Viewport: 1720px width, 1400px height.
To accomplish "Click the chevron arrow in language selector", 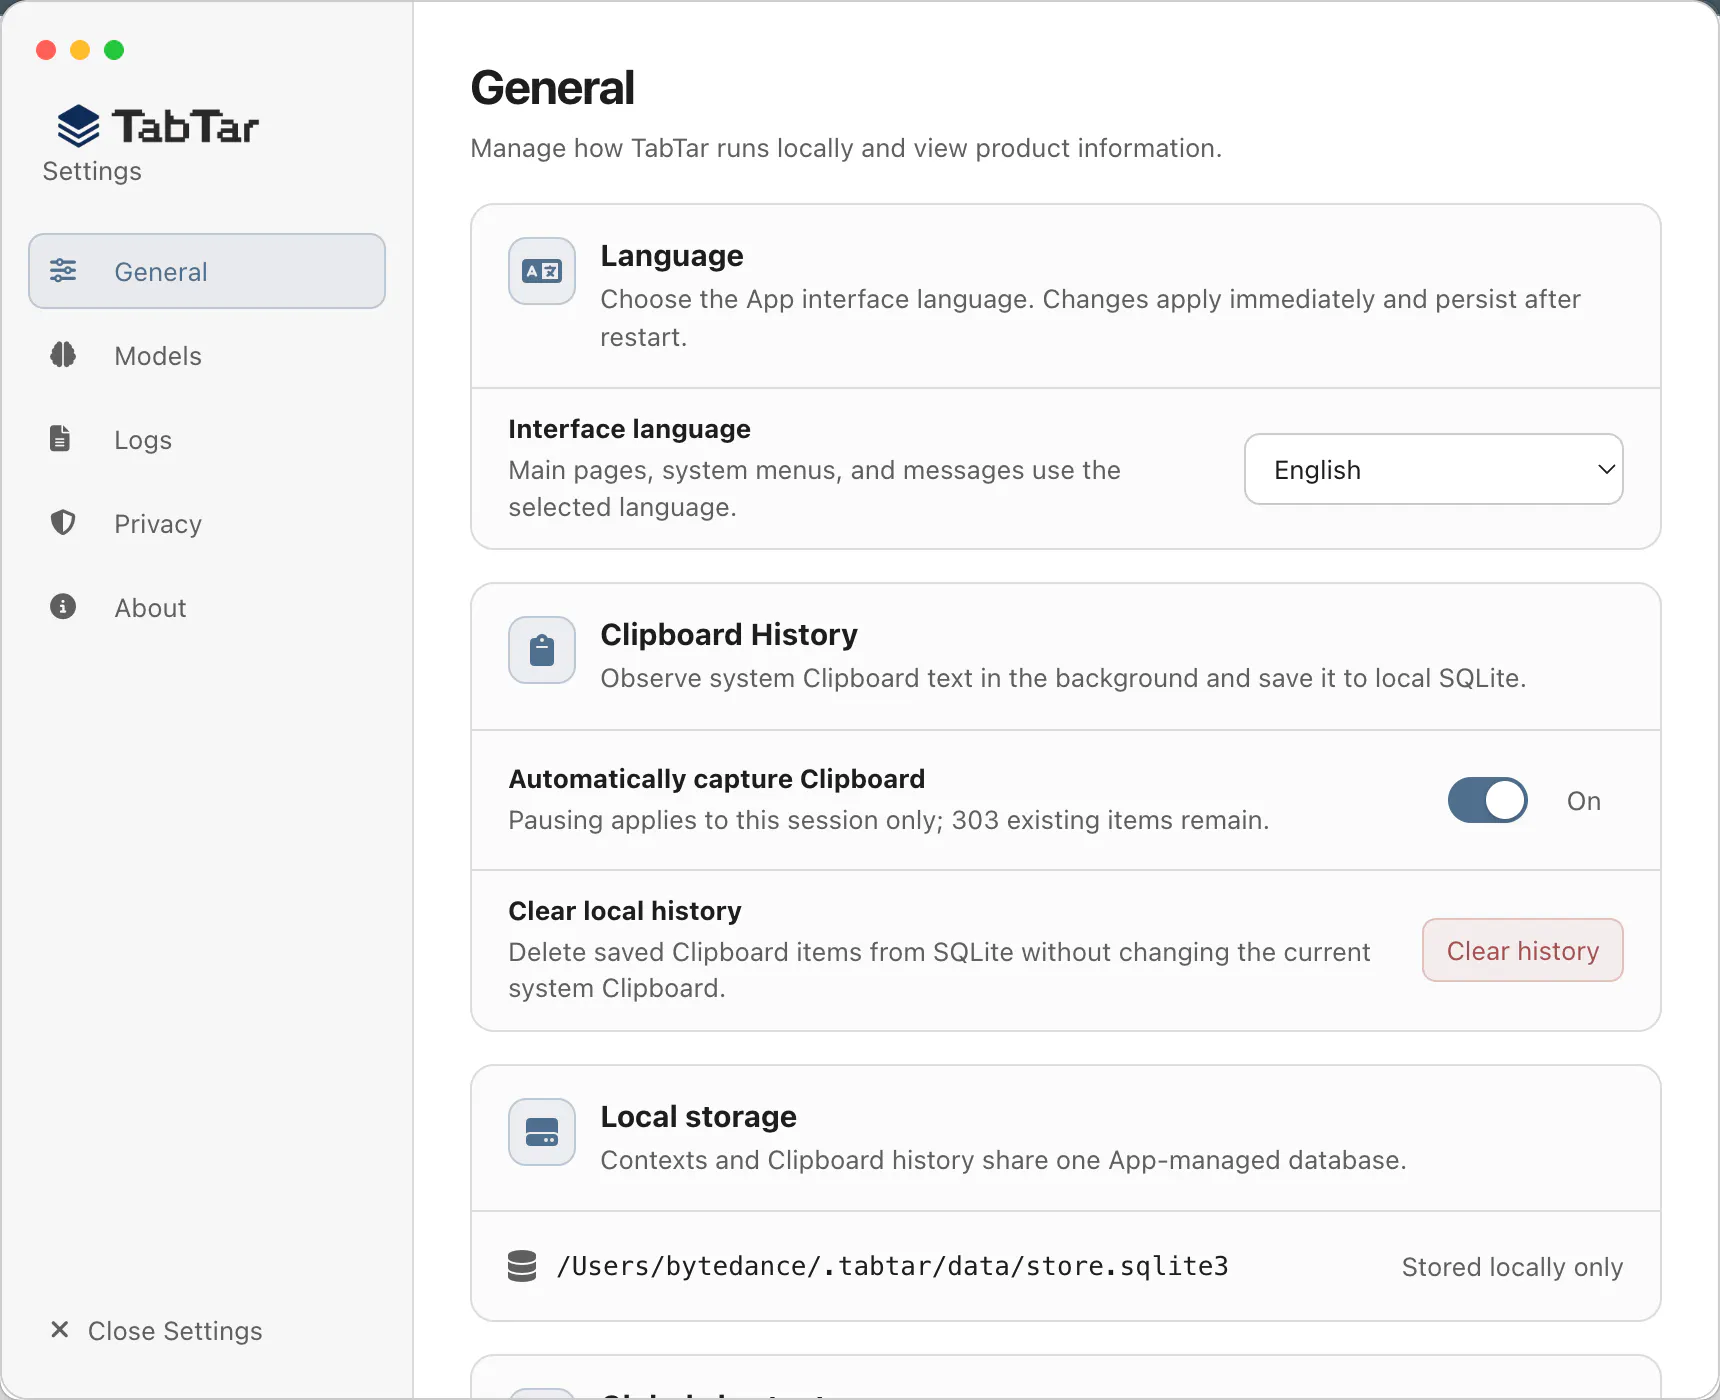I will [1606, 469].
